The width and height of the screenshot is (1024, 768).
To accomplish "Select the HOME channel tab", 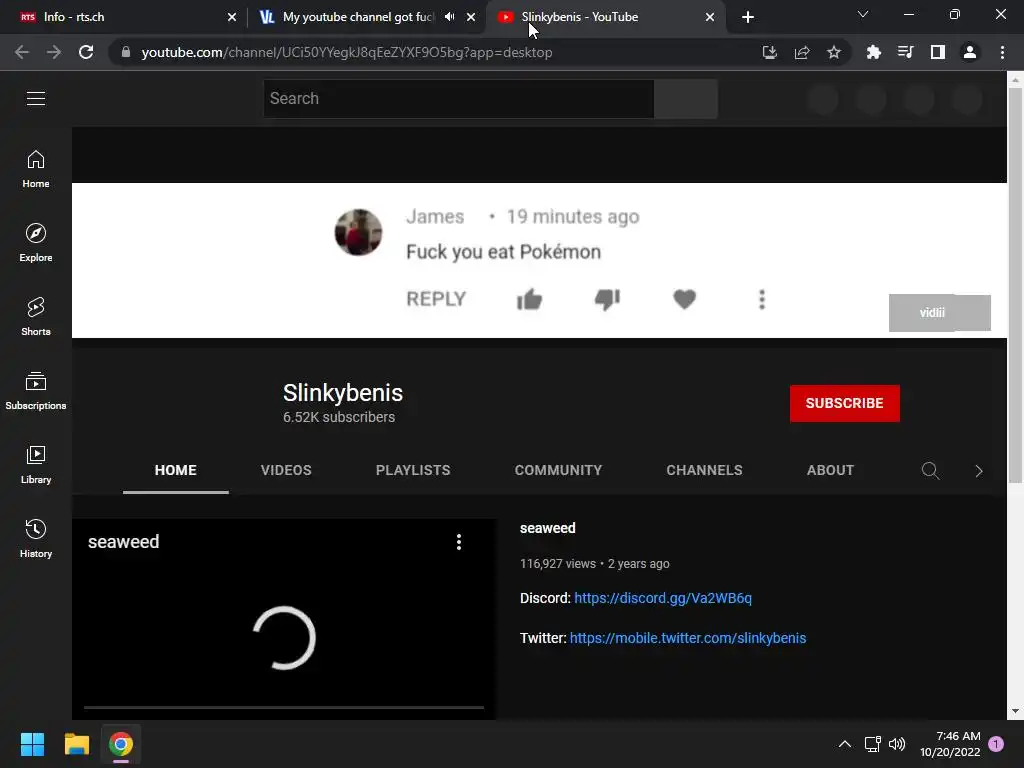I will [x=176, y=470].
